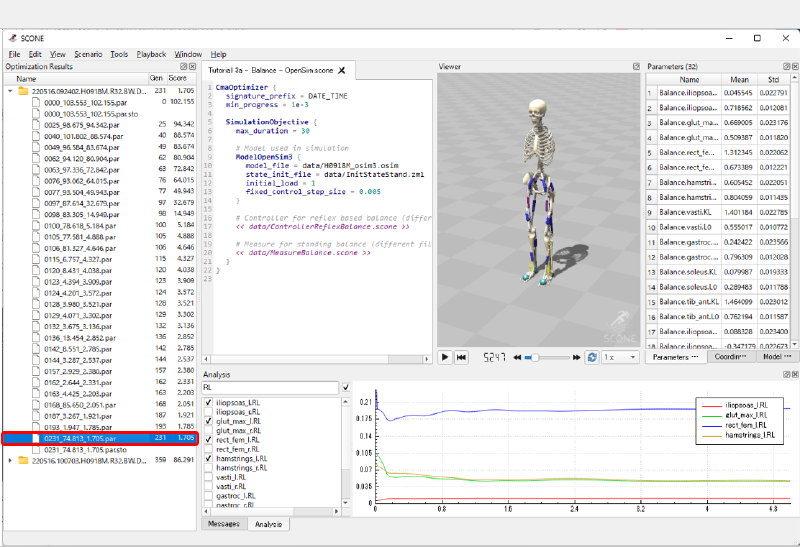The image size is (800, 547).
Task: Enable the glut_max_r.RL checkbox
Action: (208, 430)
